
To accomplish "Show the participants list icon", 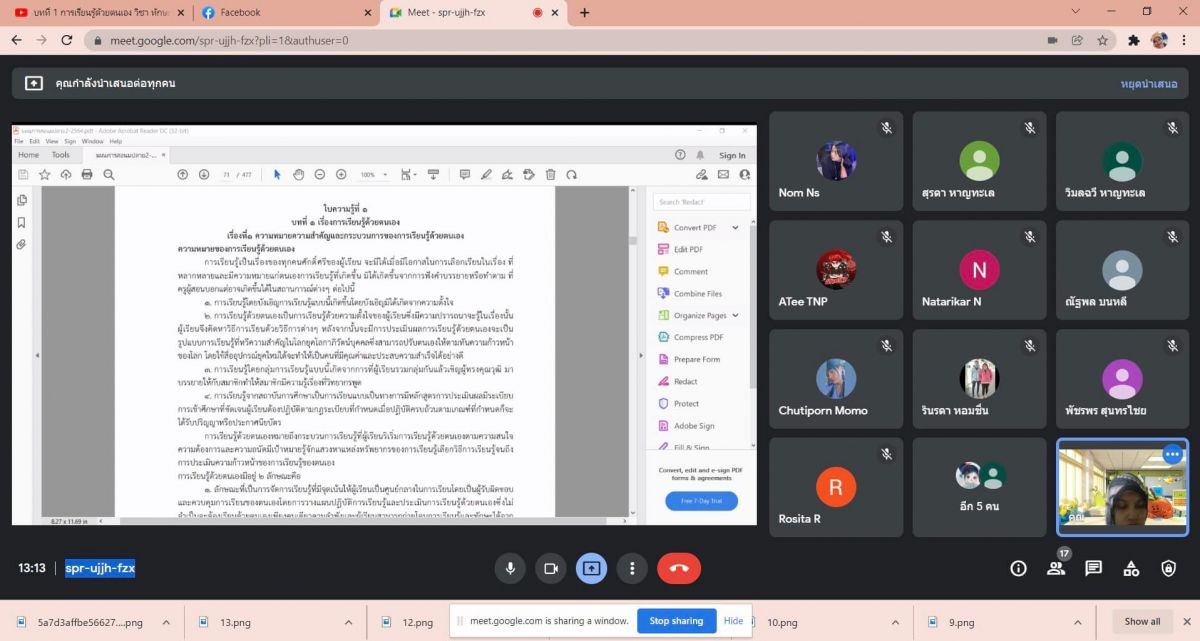I will point(1055,568).
